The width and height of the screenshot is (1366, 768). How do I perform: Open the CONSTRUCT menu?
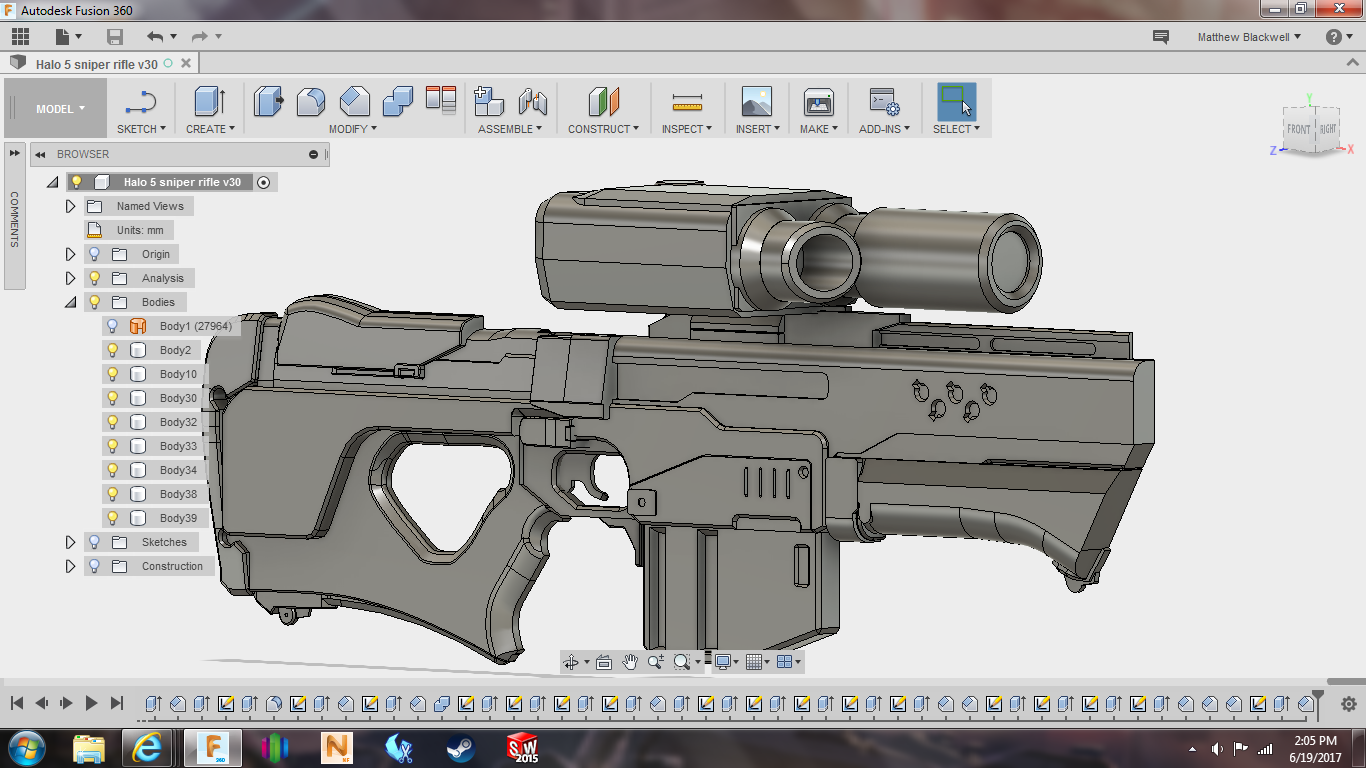604,129
